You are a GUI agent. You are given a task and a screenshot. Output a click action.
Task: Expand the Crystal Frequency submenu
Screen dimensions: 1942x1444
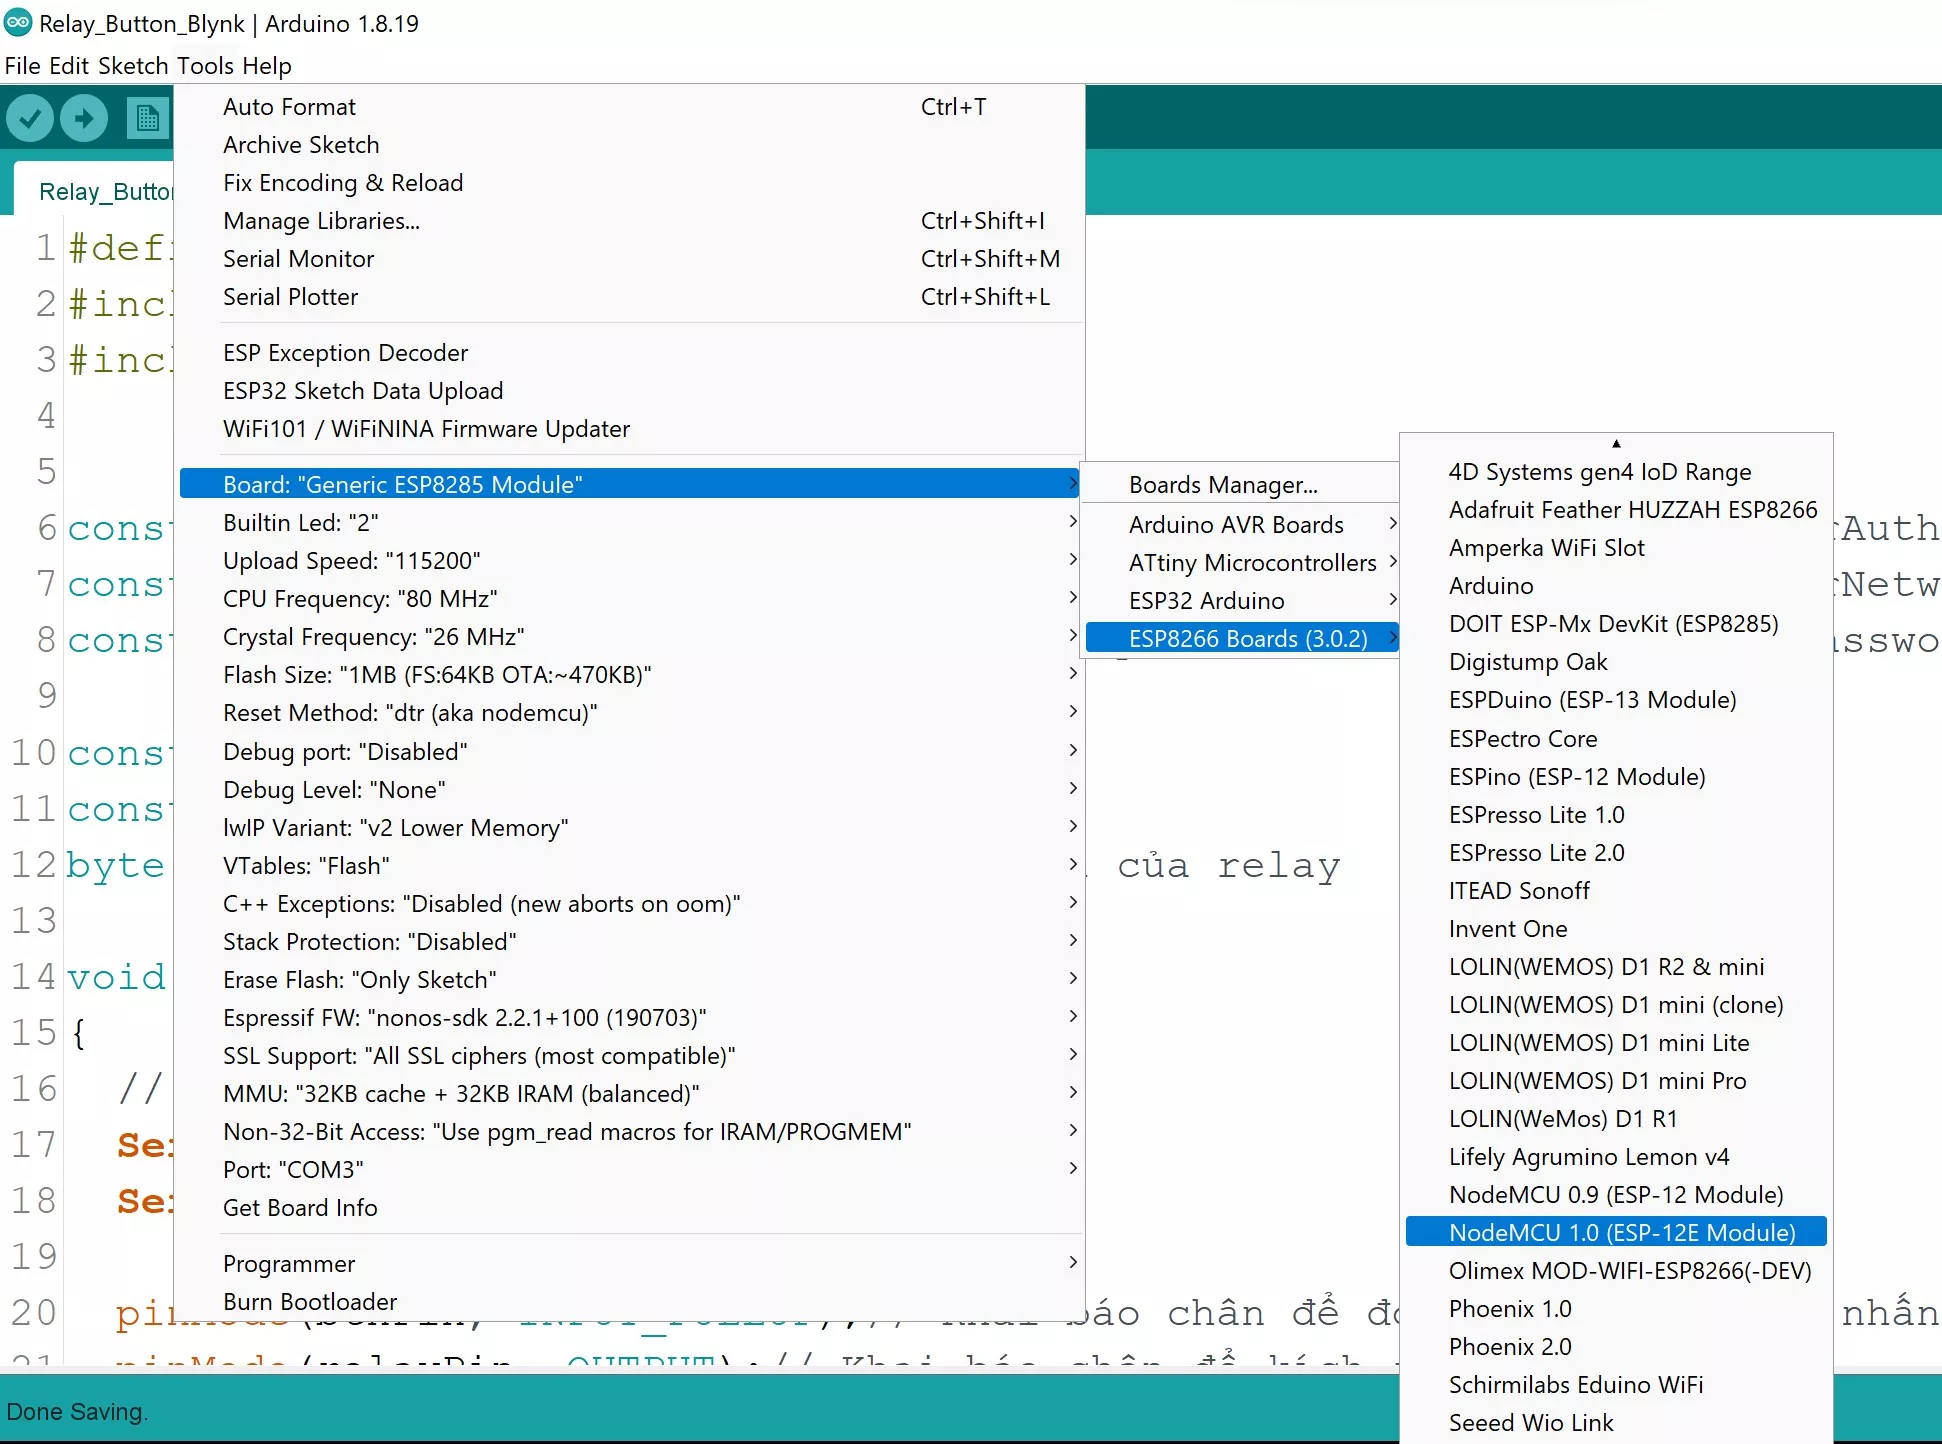click(630, 637)
